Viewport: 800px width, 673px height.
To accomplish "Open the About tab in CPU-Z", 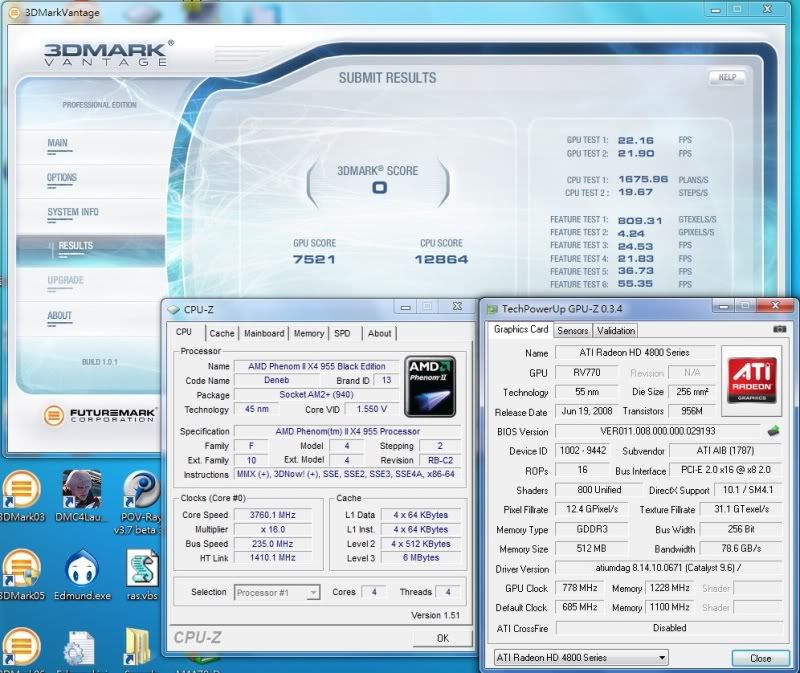I will tap(380, 333).
